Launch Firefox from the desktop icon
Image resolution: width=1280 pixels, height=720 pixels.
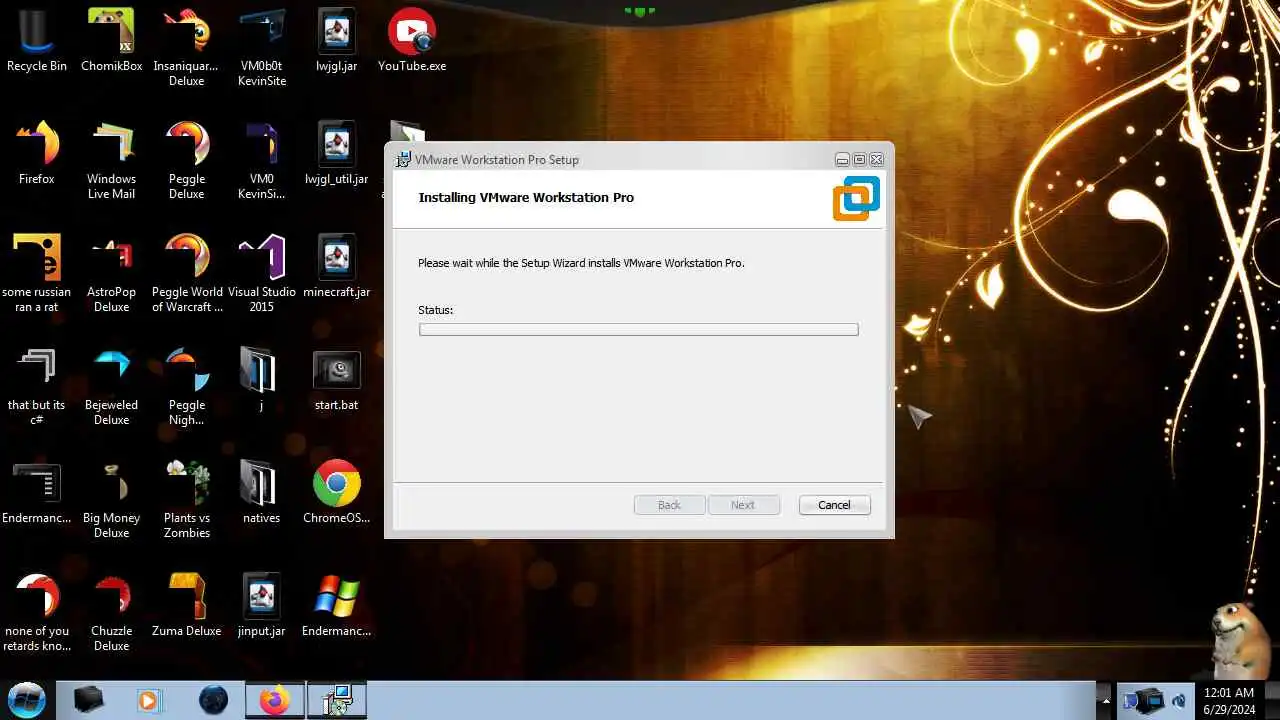(x=36, y=153)
